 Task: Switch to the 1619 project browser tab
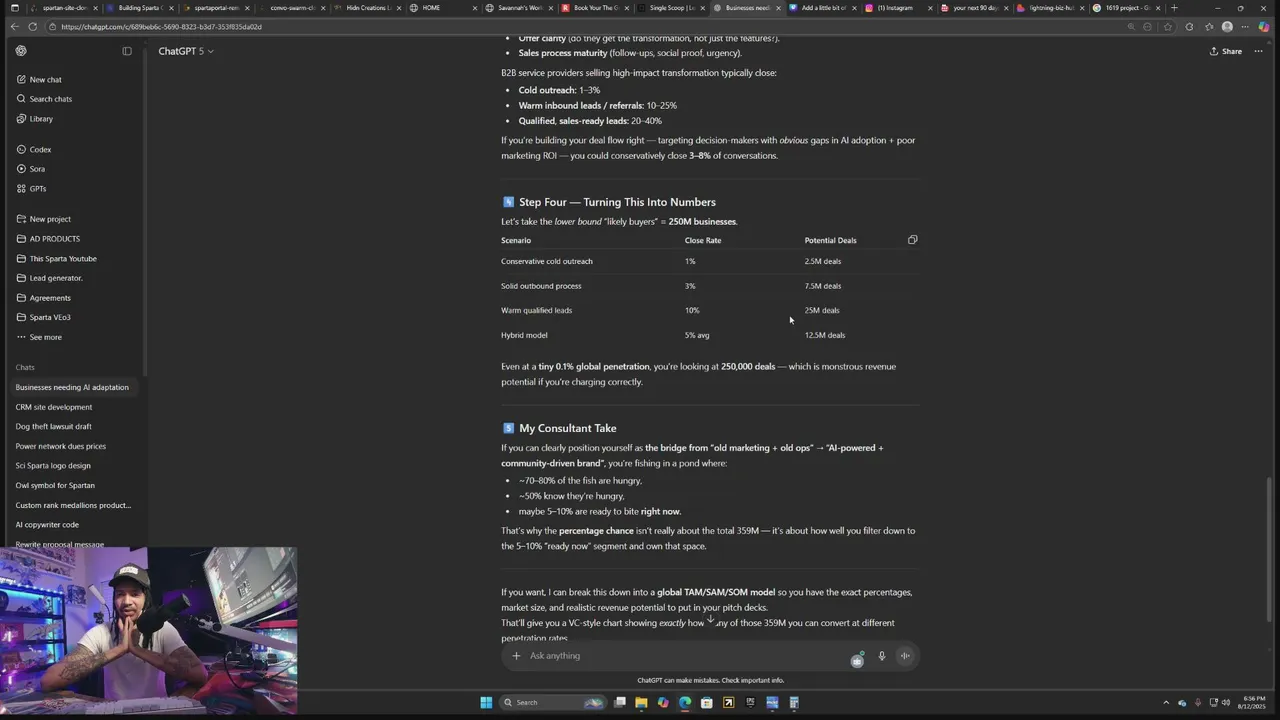[1127, 8]
